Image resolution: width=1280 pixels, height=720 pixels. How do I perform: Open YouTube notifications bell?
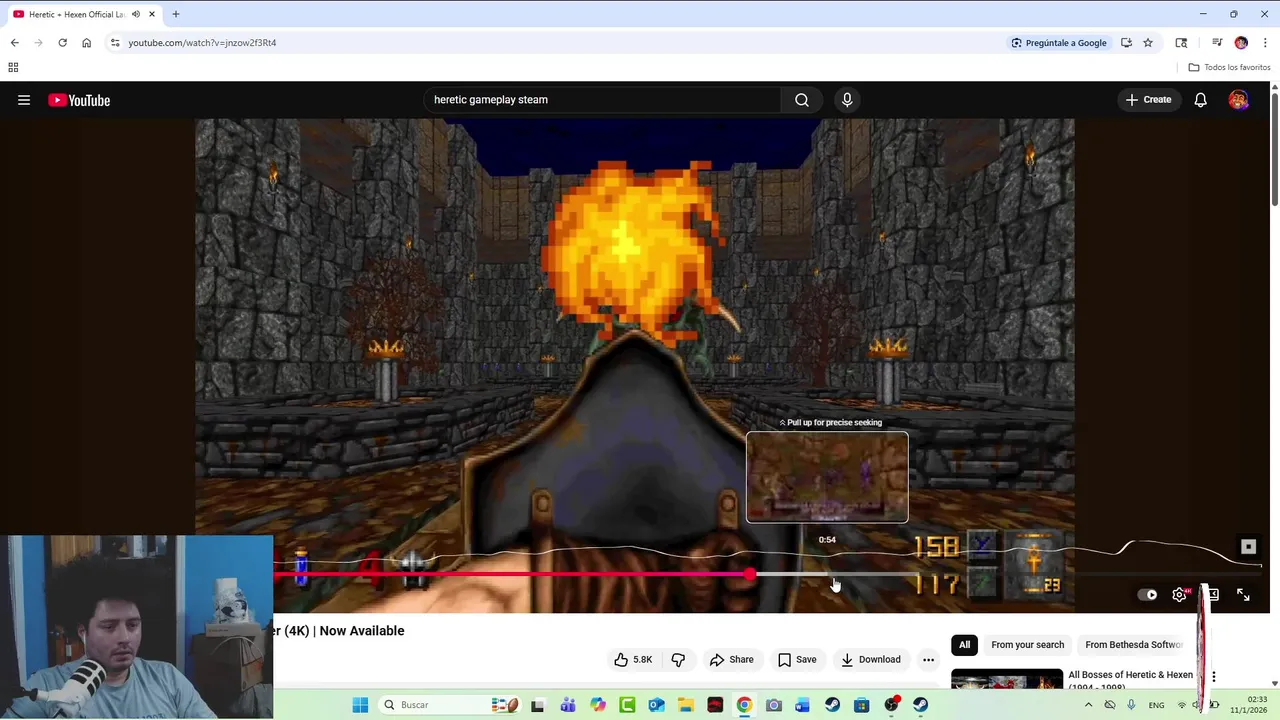point(1200,100)
